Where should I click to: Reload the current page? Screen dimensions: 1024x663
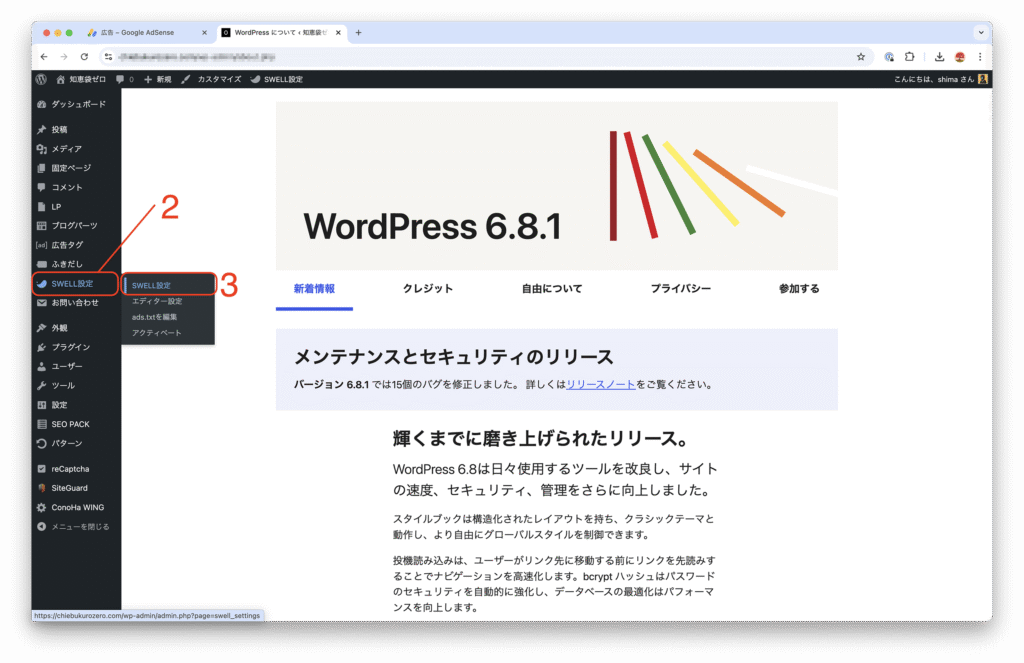[x=84, y=57]
